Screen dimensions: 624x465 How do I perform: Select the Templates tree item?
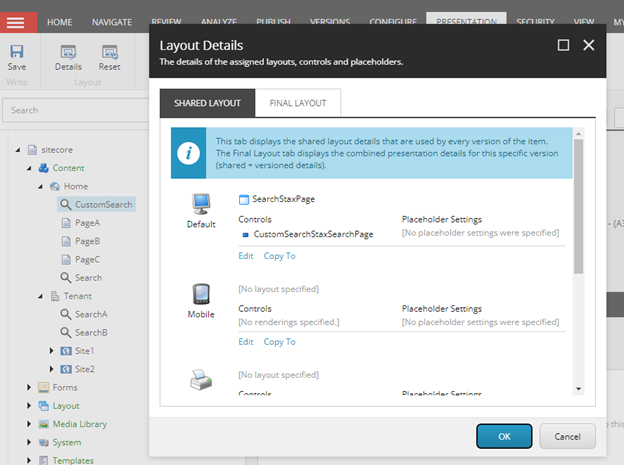73,460
